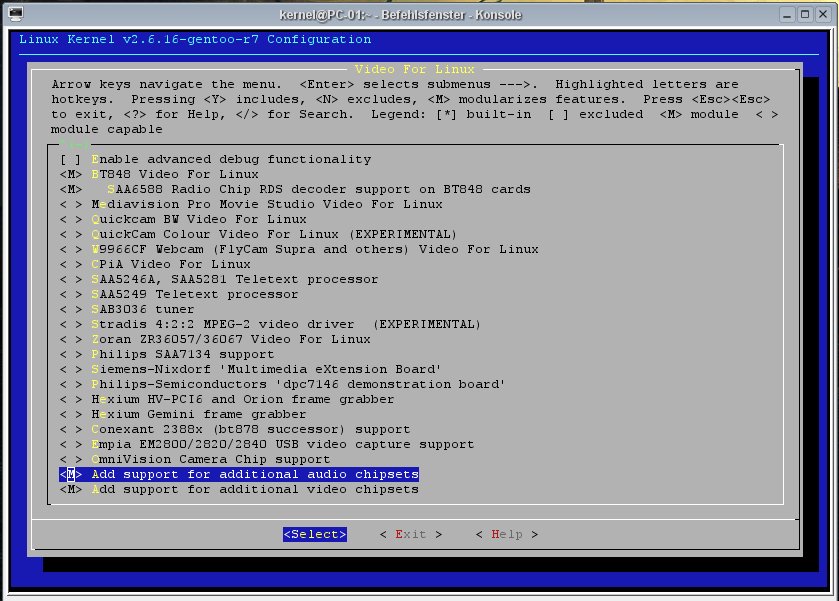Select Siemens-Nixdorf Multimedia eXtension Board entry
Viewport: 839px width, 601px height.
click(x=251, y=369)
